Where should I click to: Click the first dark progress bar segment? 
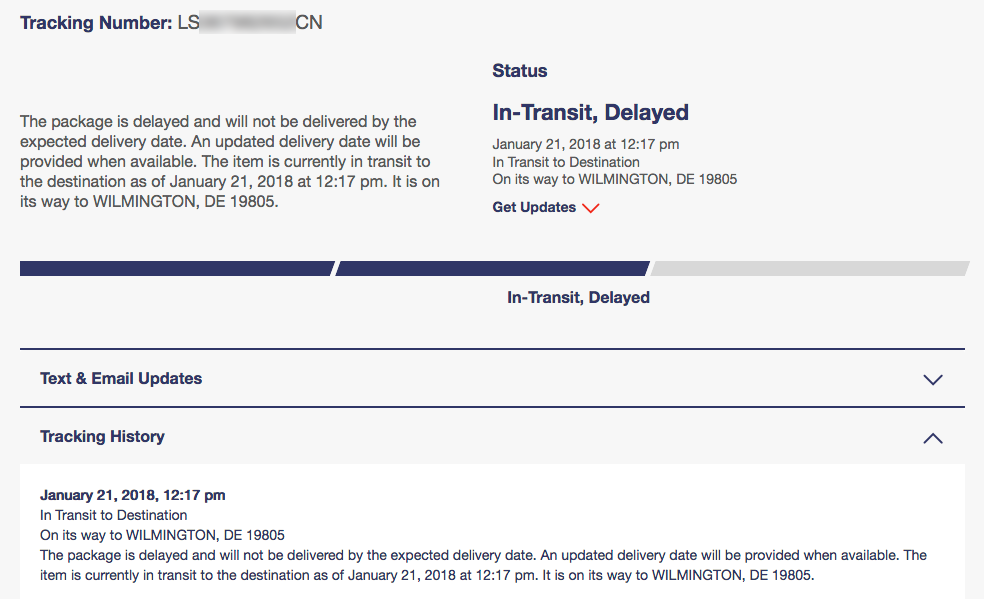176,268
